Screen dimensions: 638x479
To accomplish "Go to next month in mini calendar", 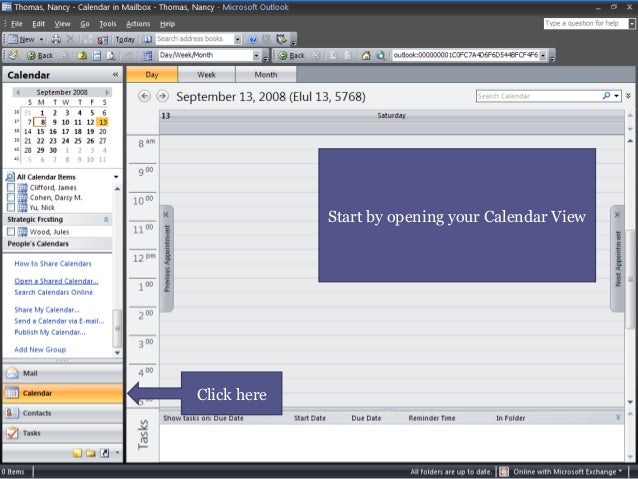I will [107, 92].
